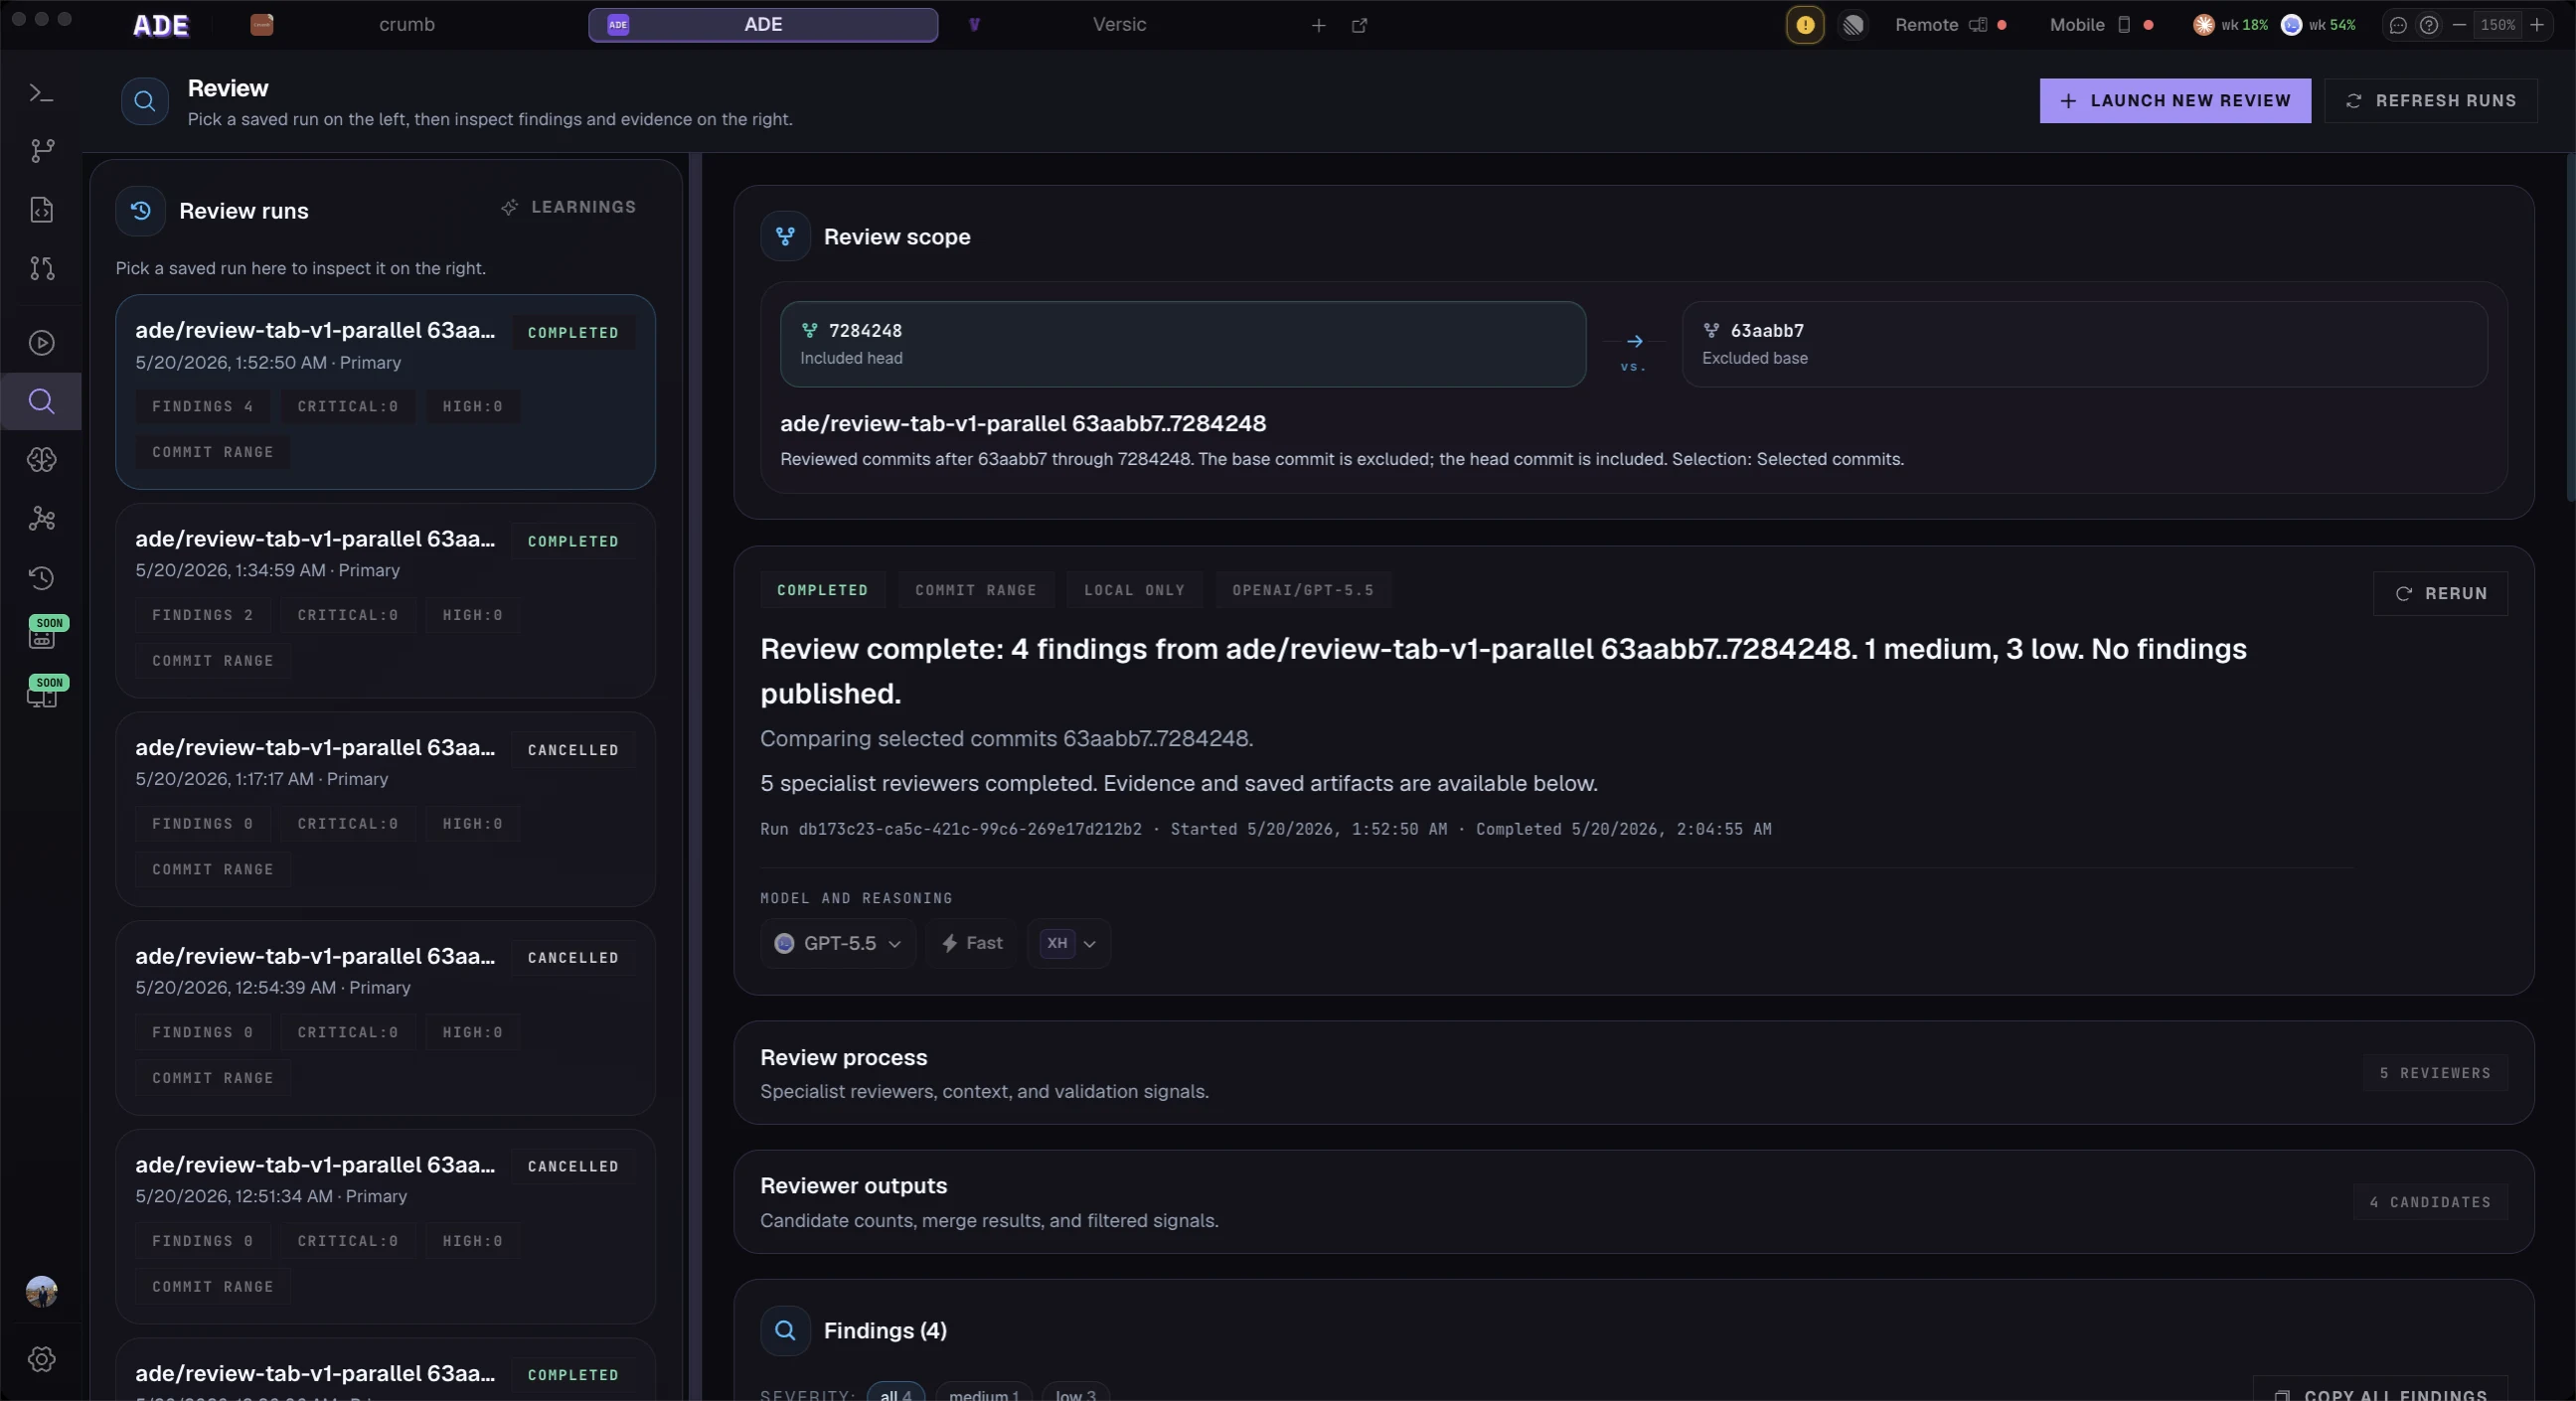Filter findings by medium 1 severity

click(984, 1394)
